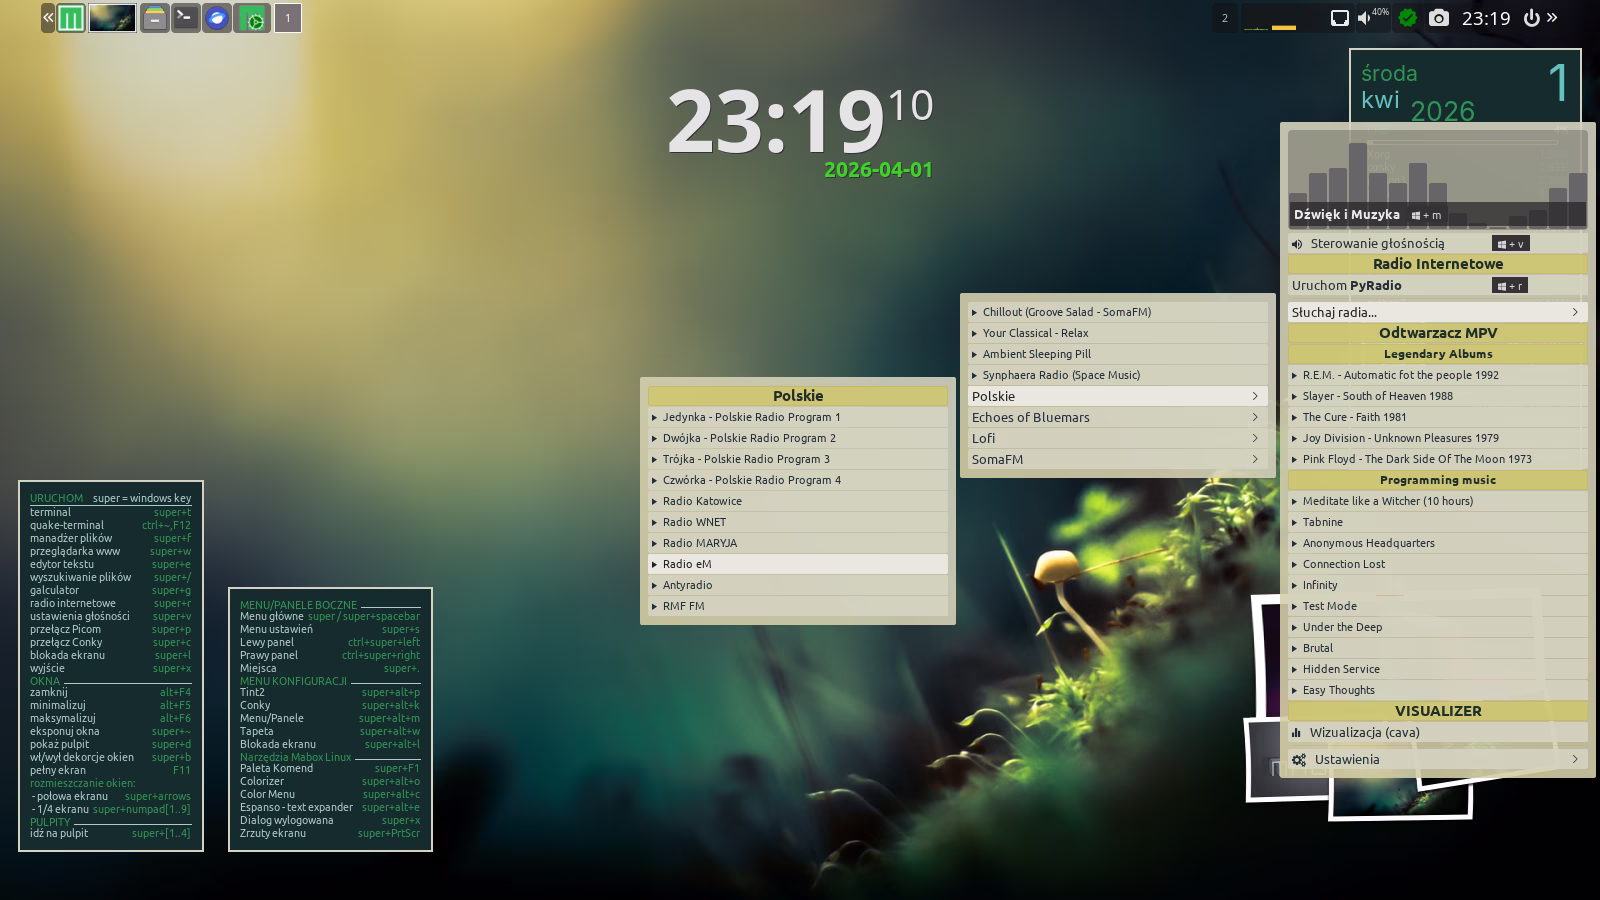Collapse the left panel double-arrow

pos(48,18)
